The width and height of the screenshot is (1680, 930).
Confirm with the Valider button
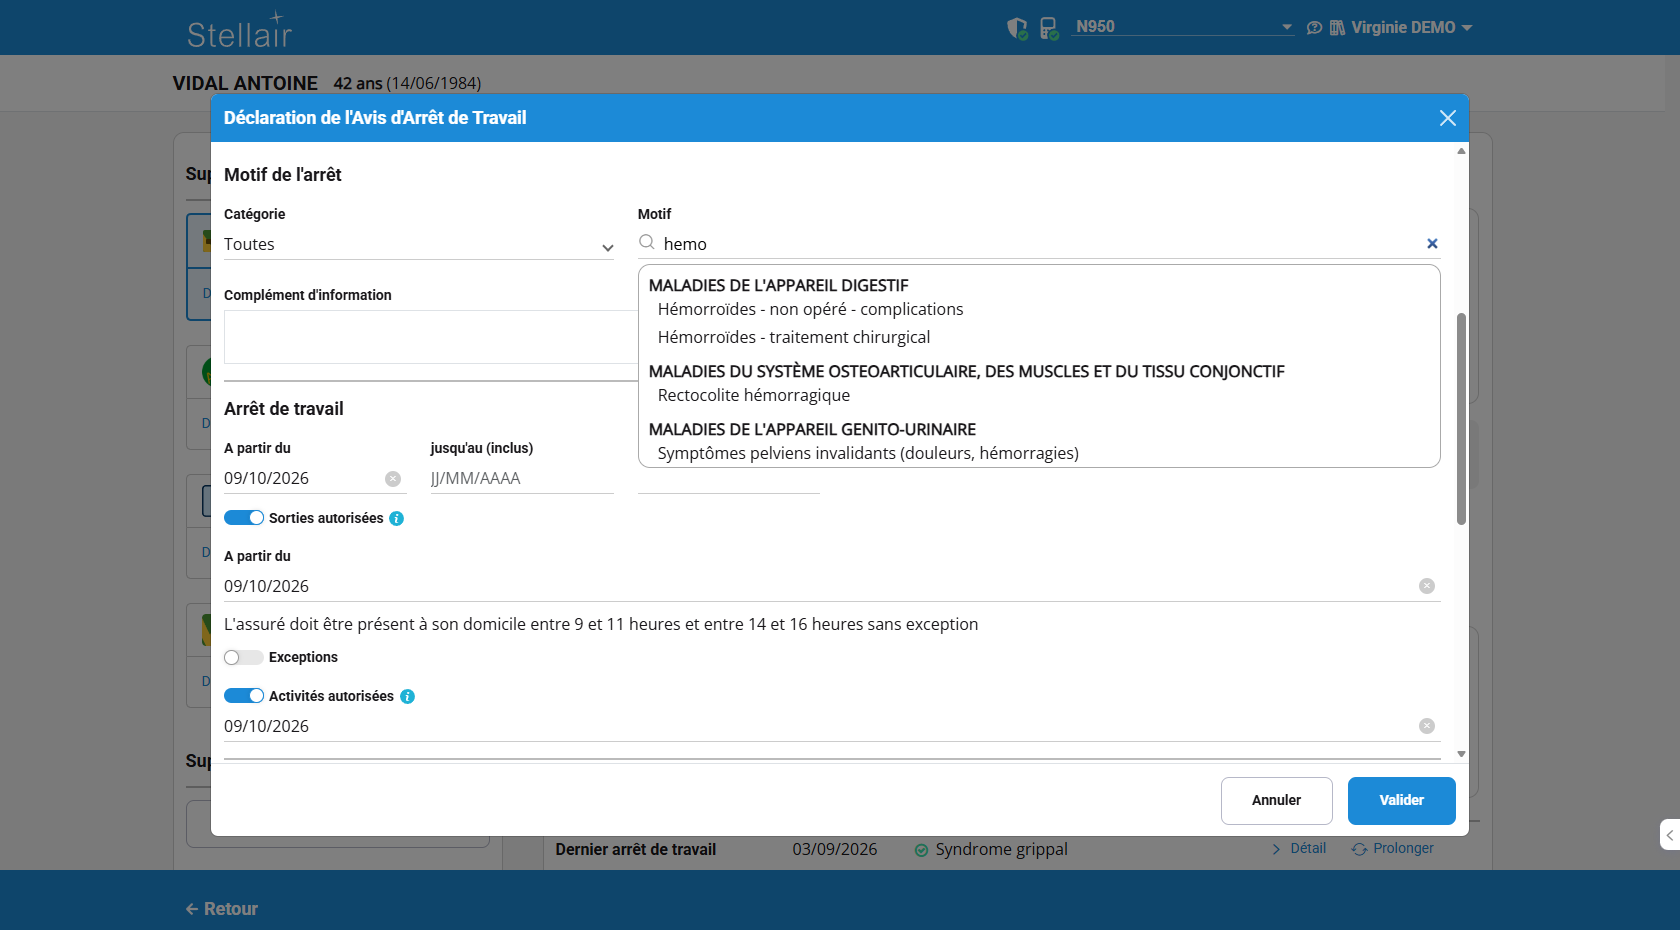click(1402, 801)
